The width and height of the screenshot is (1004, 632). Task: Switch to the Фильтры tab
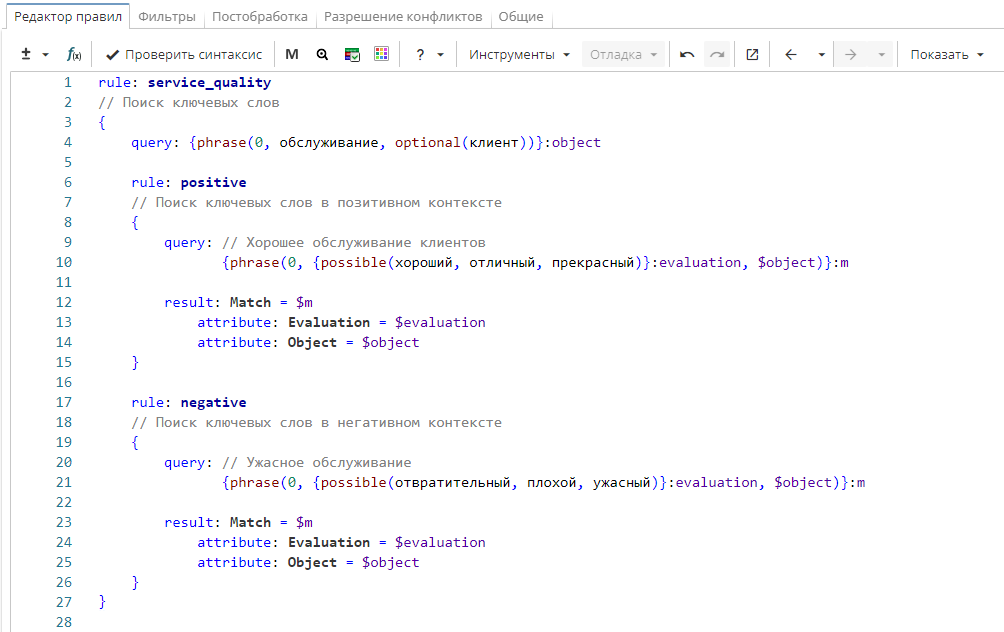(166, 17)
